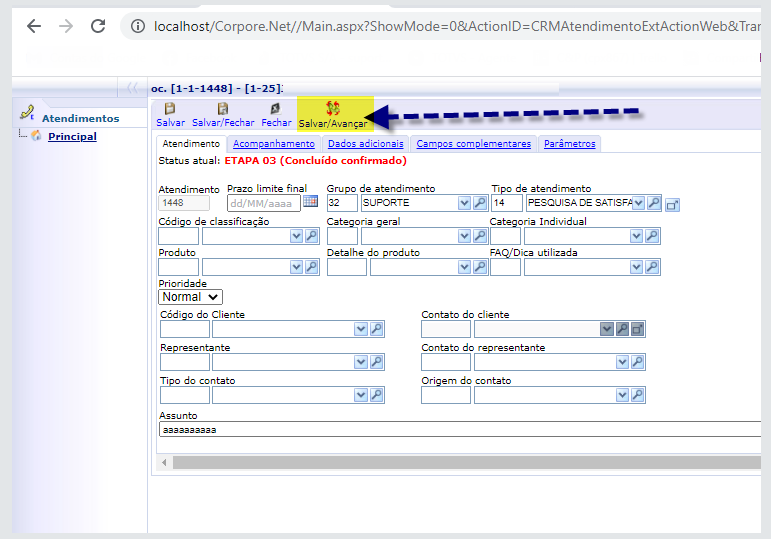Select the Atendimento tab
Image resolution: width=771 pixels, height=539 pixels.
191,144
